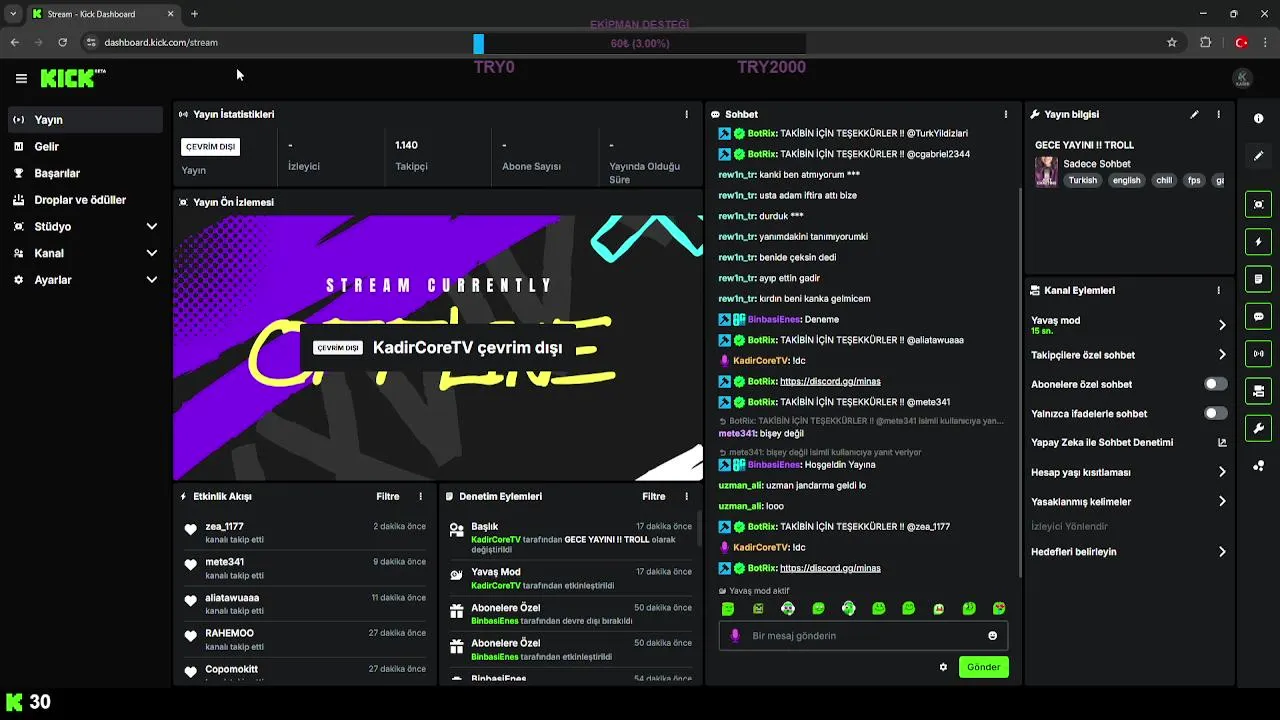Viewport: 1280px width, 720px height.
Task: Open a new browser tab
Action: pyautogui.click(x=194, y=14)
